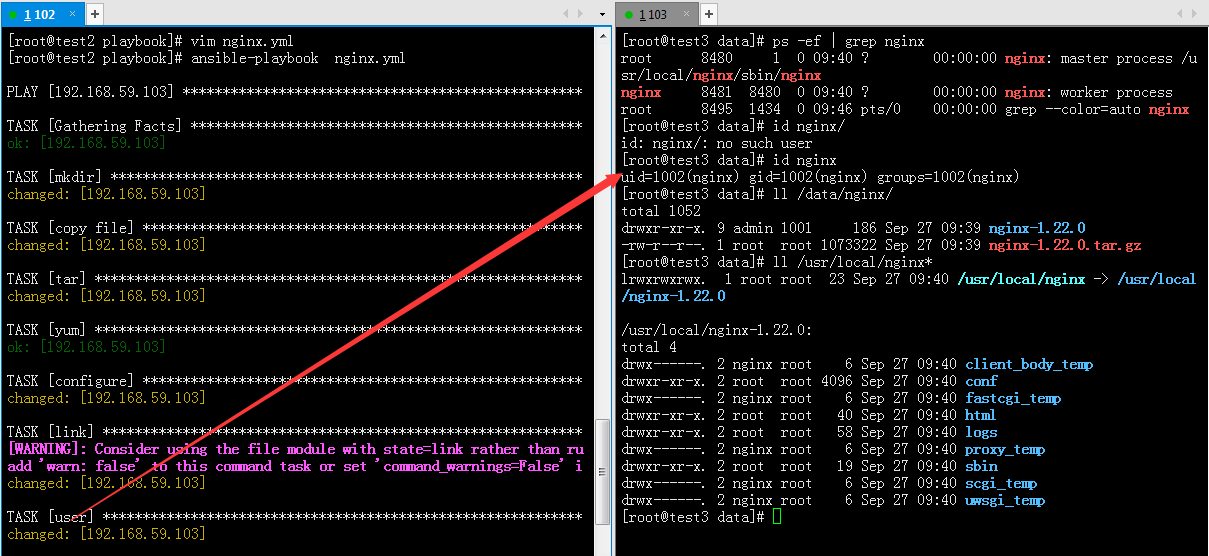Click 'id: nginx/: no such user' message
Image resolution: width=1209 pixels, height=556 pixels.
click(x=717, y=143)
